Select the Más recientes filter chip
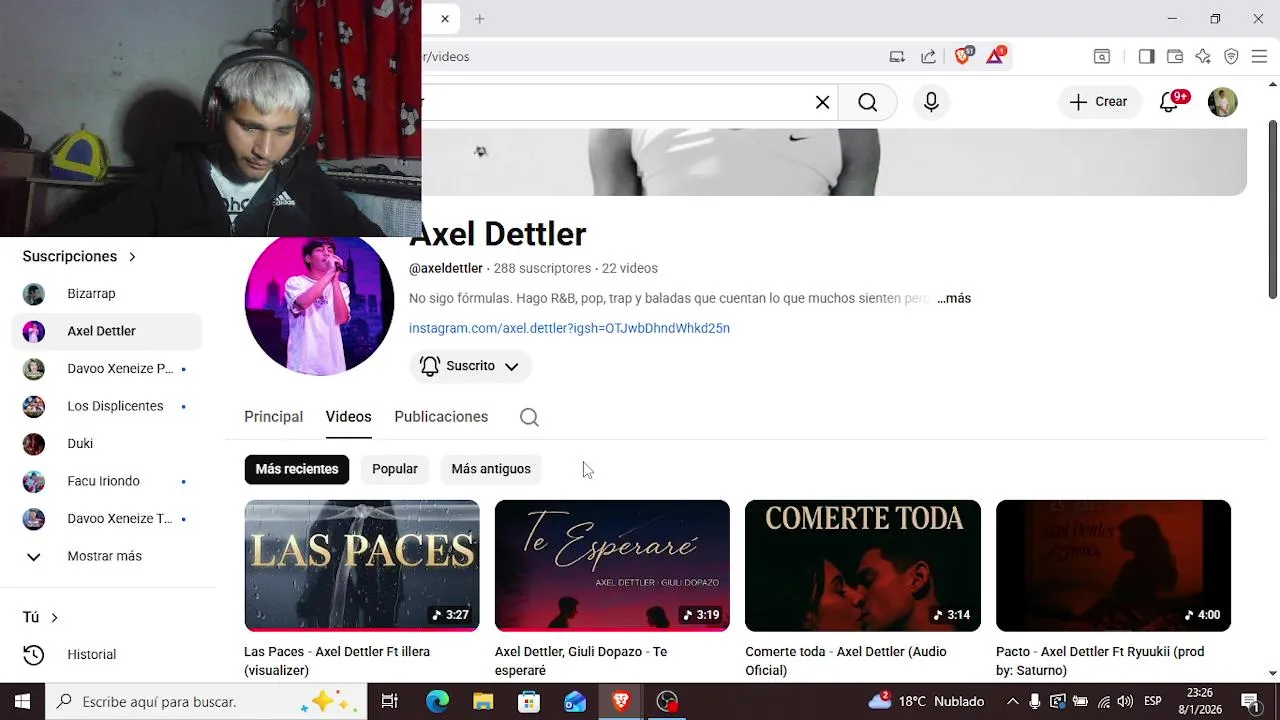 297,469
